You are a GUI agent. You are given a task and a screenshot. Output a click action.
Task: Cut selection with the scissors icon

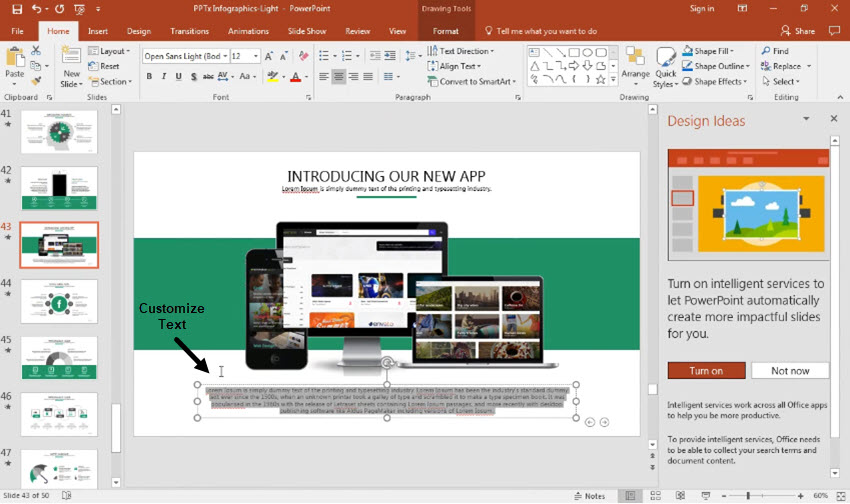pos(36,51)
